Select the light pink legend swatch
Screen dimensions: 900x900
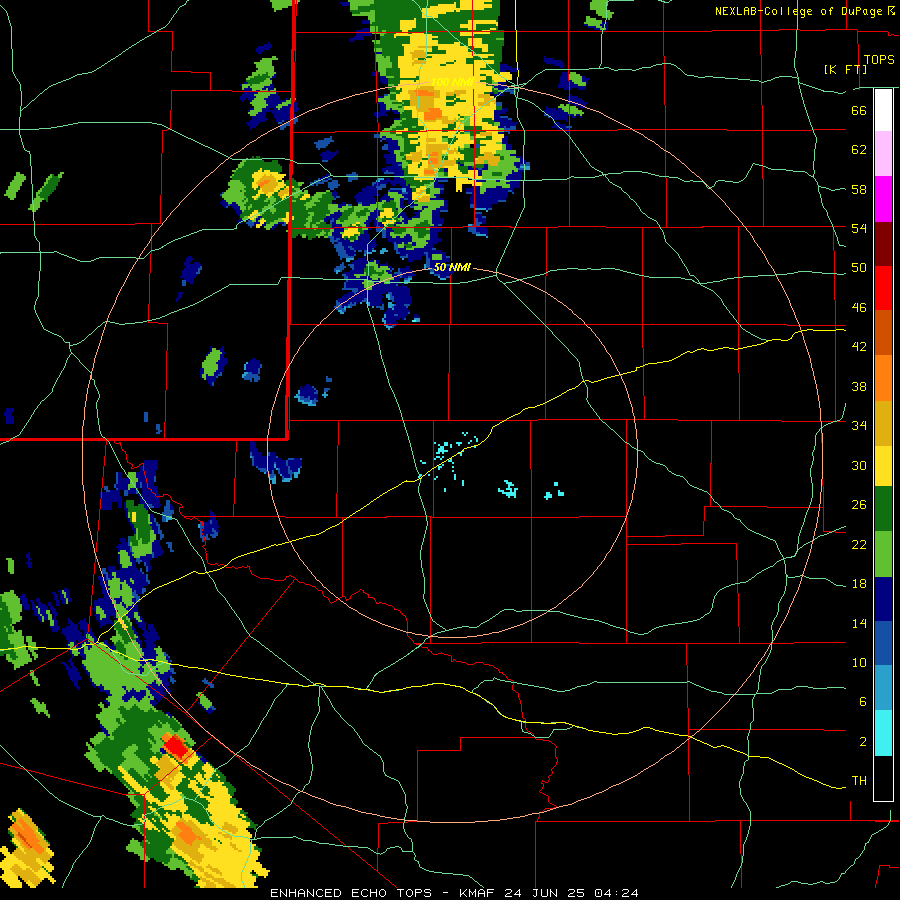pos(883,153)
